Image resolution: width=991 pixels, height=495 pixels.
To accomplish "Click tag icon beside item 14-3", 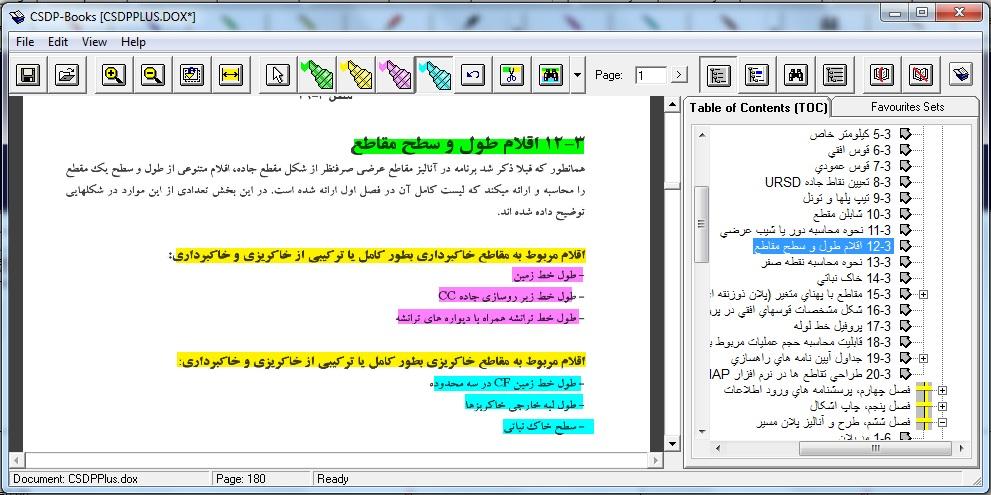I will (905, 278).
